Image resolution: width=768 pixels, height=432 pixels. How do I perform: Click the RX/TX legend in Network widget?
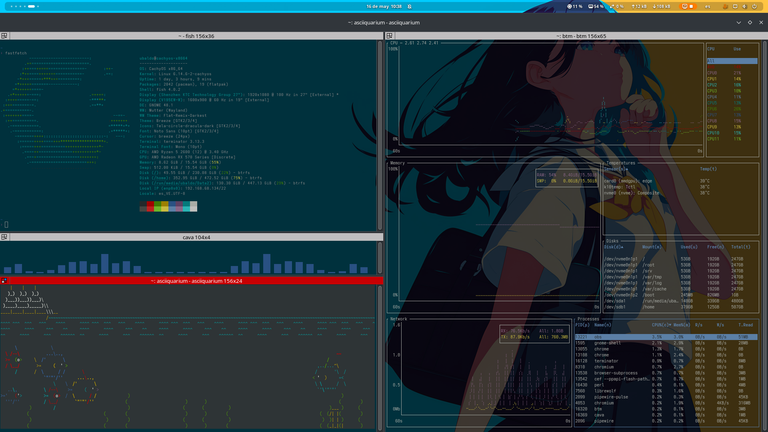tap(534, 334)
